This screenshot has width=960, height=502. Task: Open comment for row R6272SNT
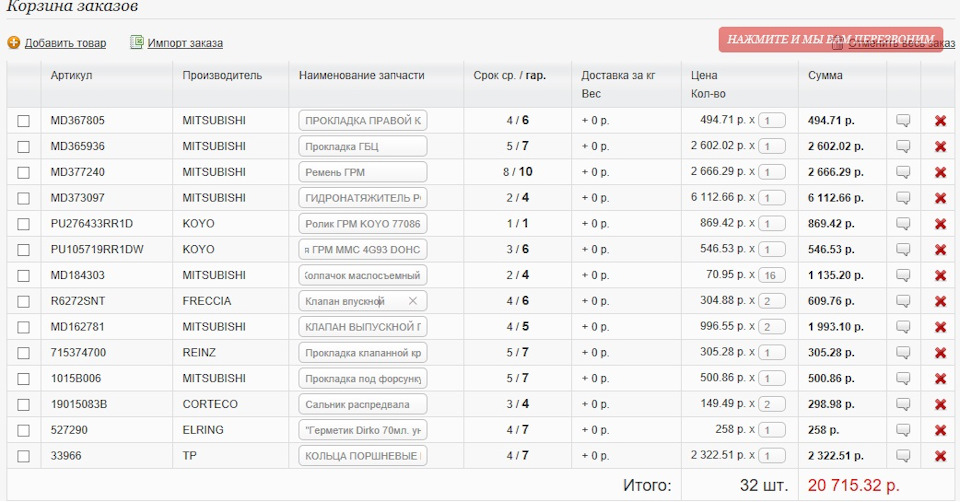tap(903, 301)
